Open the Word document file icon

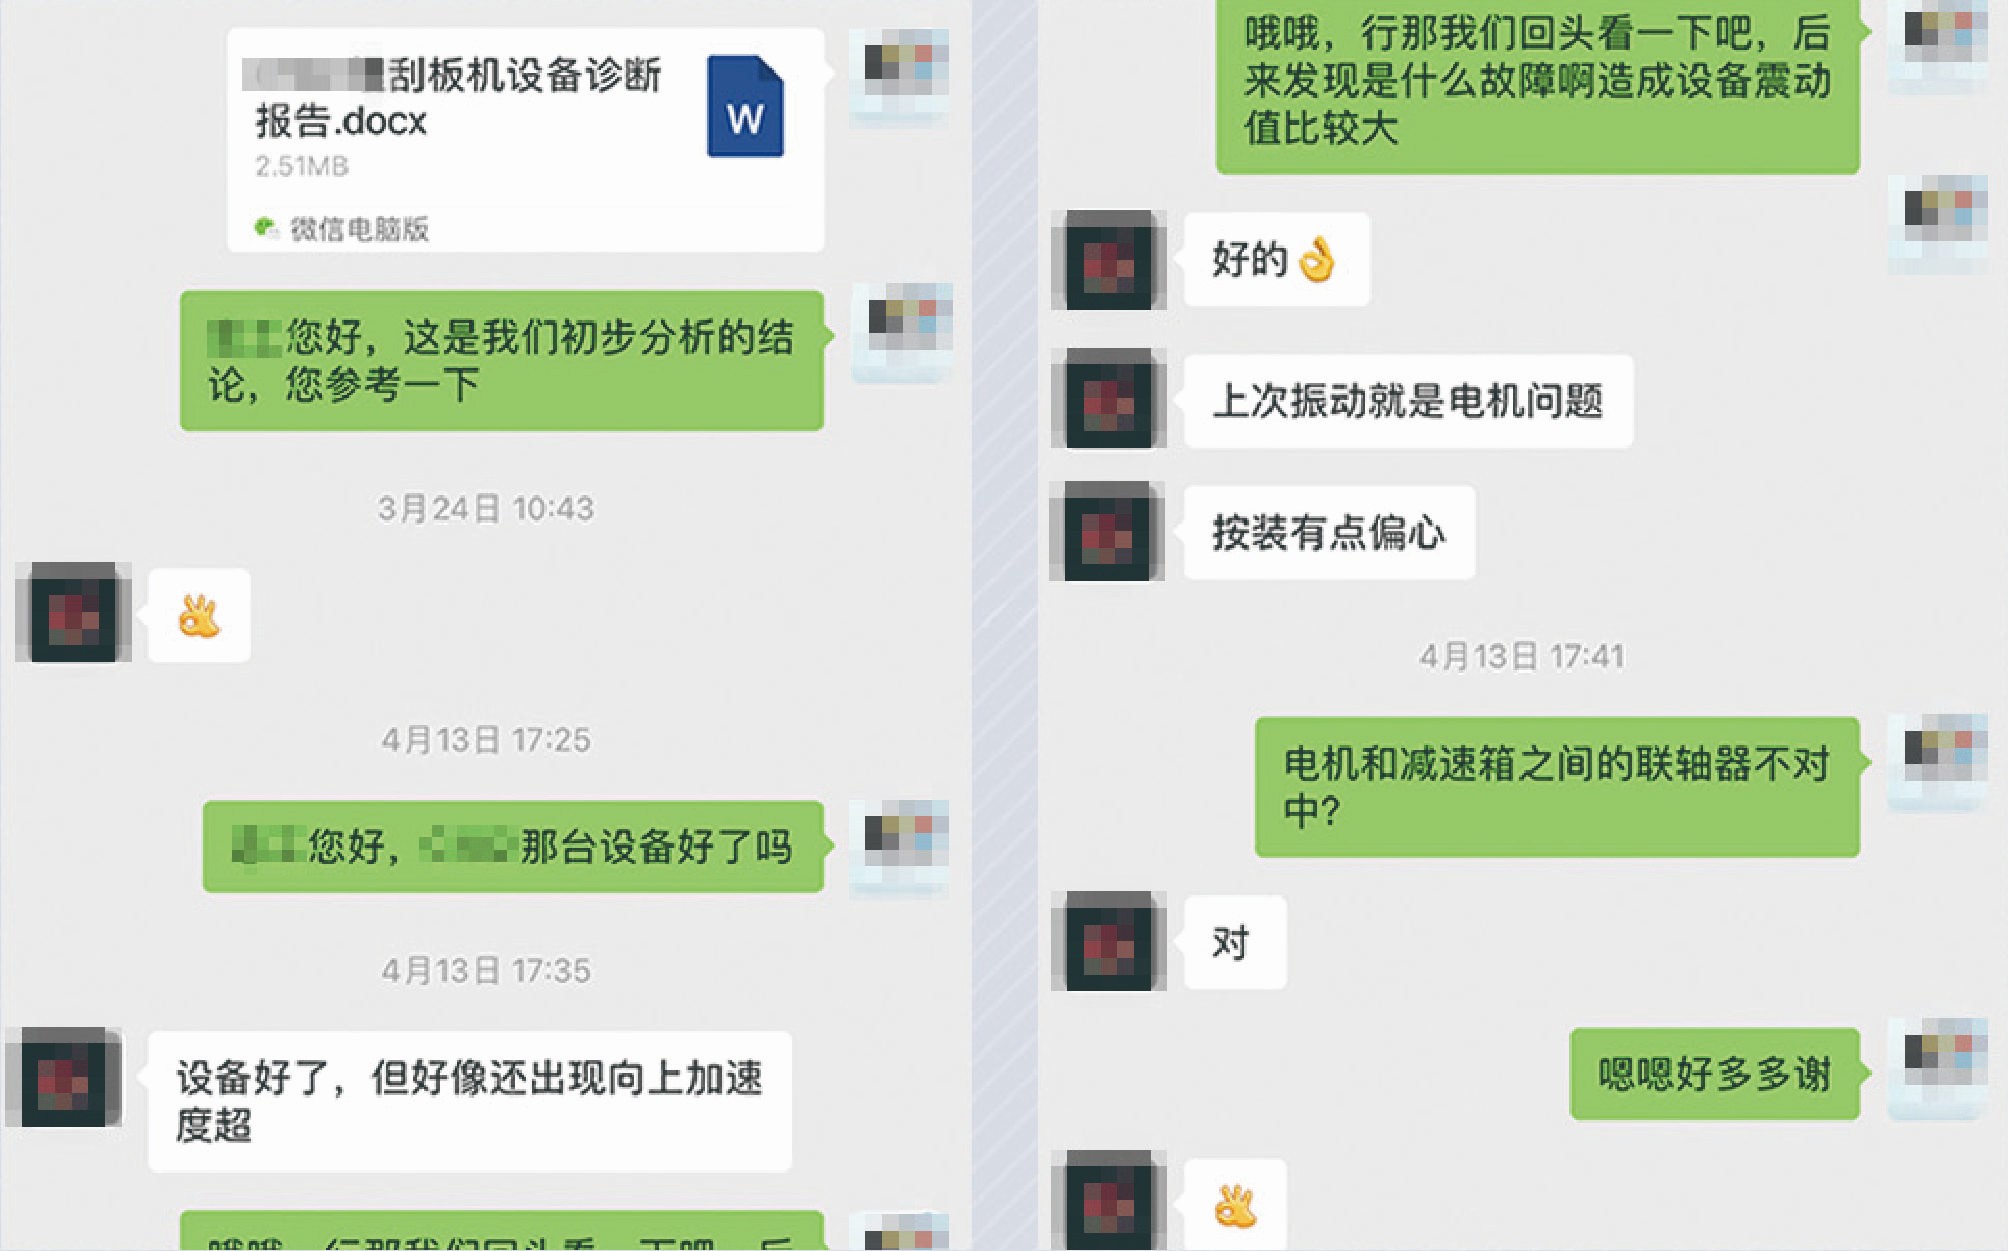(745, 106)
